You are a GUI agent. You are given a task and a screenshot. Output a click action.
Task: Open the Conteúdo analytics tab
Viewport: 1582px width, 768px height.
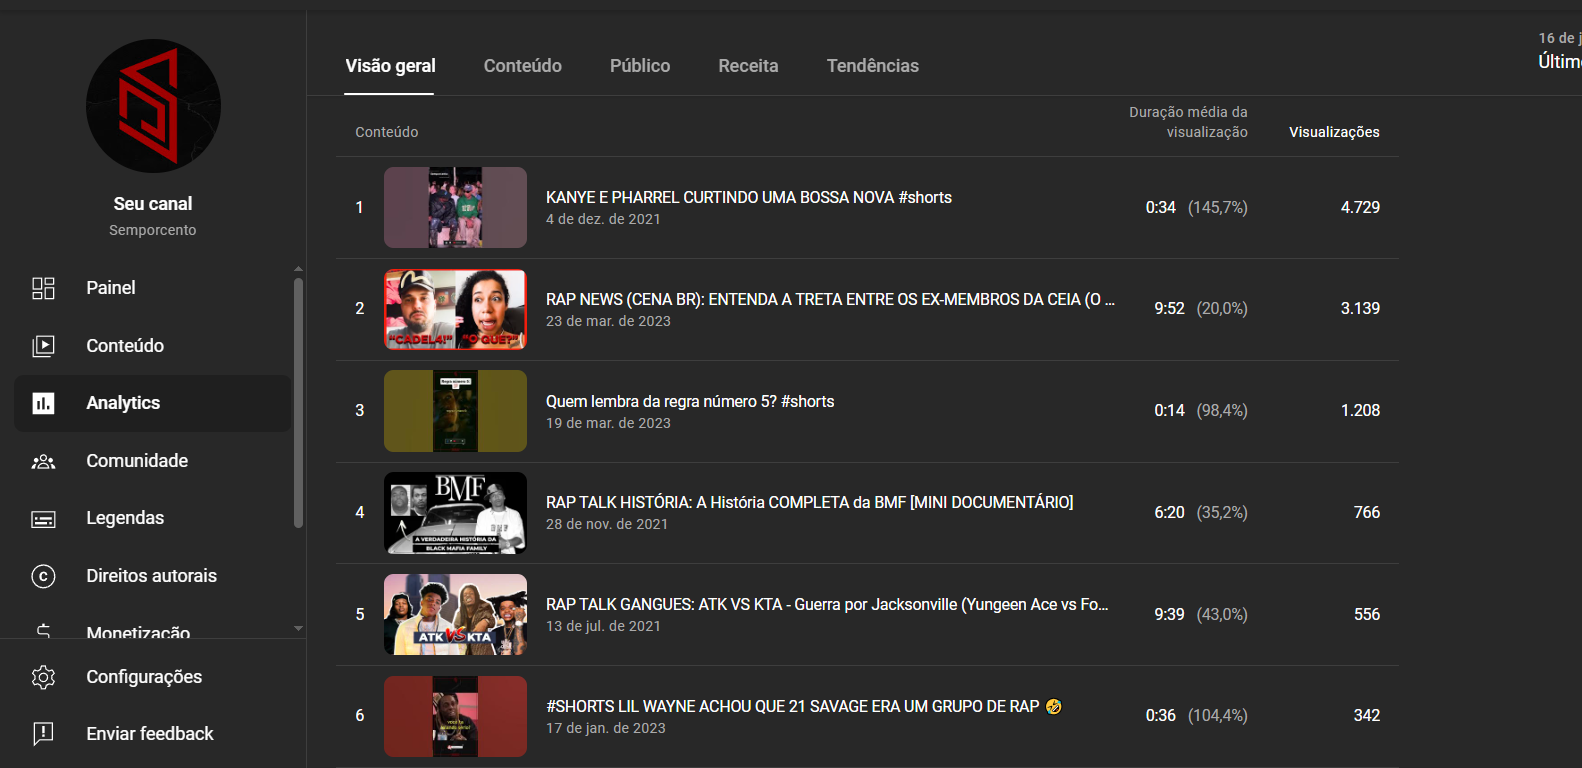pos(522,66)
